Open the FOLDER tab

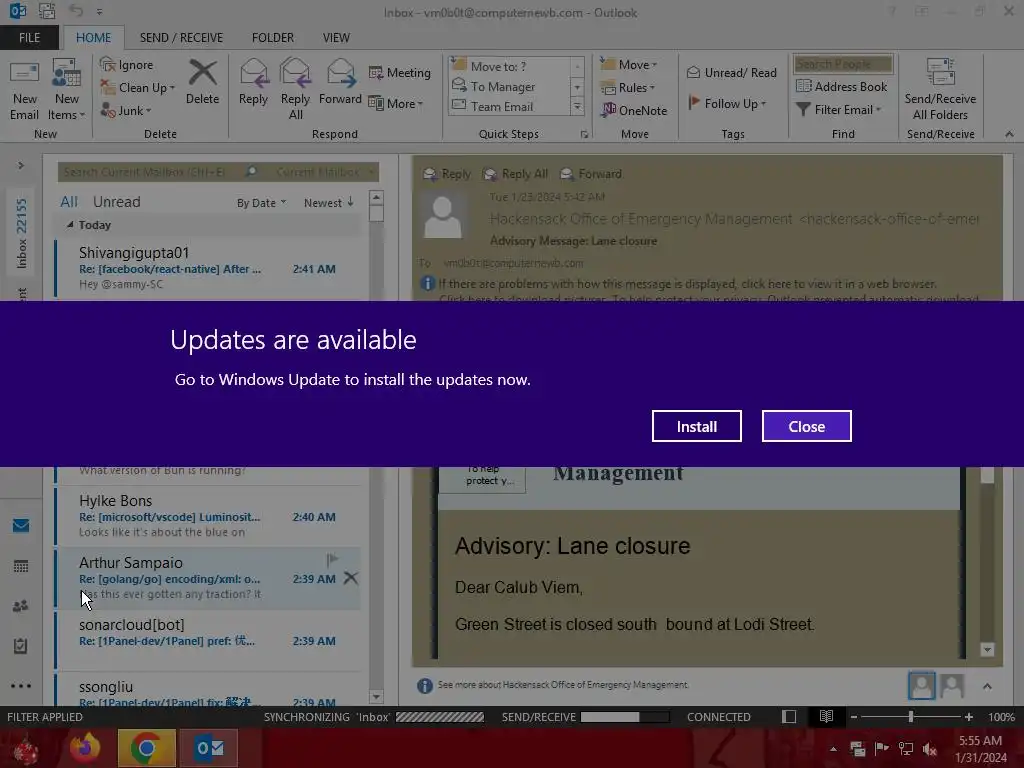[272, 38]
